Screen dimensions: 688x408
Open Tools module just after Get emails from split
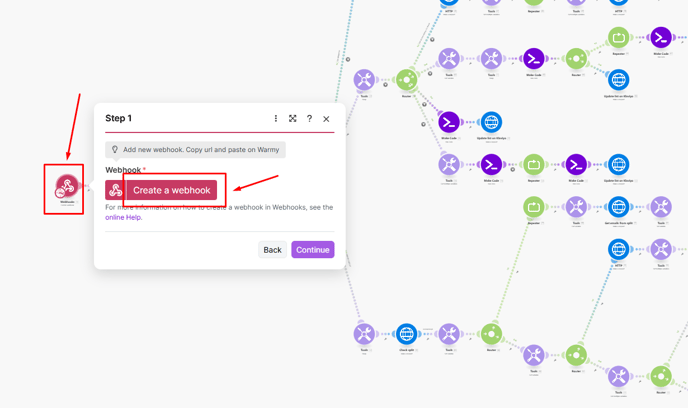(x=661, y=207)
